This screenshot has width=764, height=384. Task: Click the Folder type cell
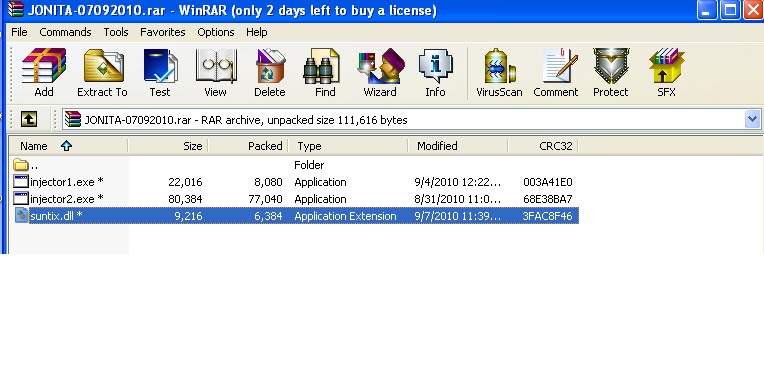(309, 165)
